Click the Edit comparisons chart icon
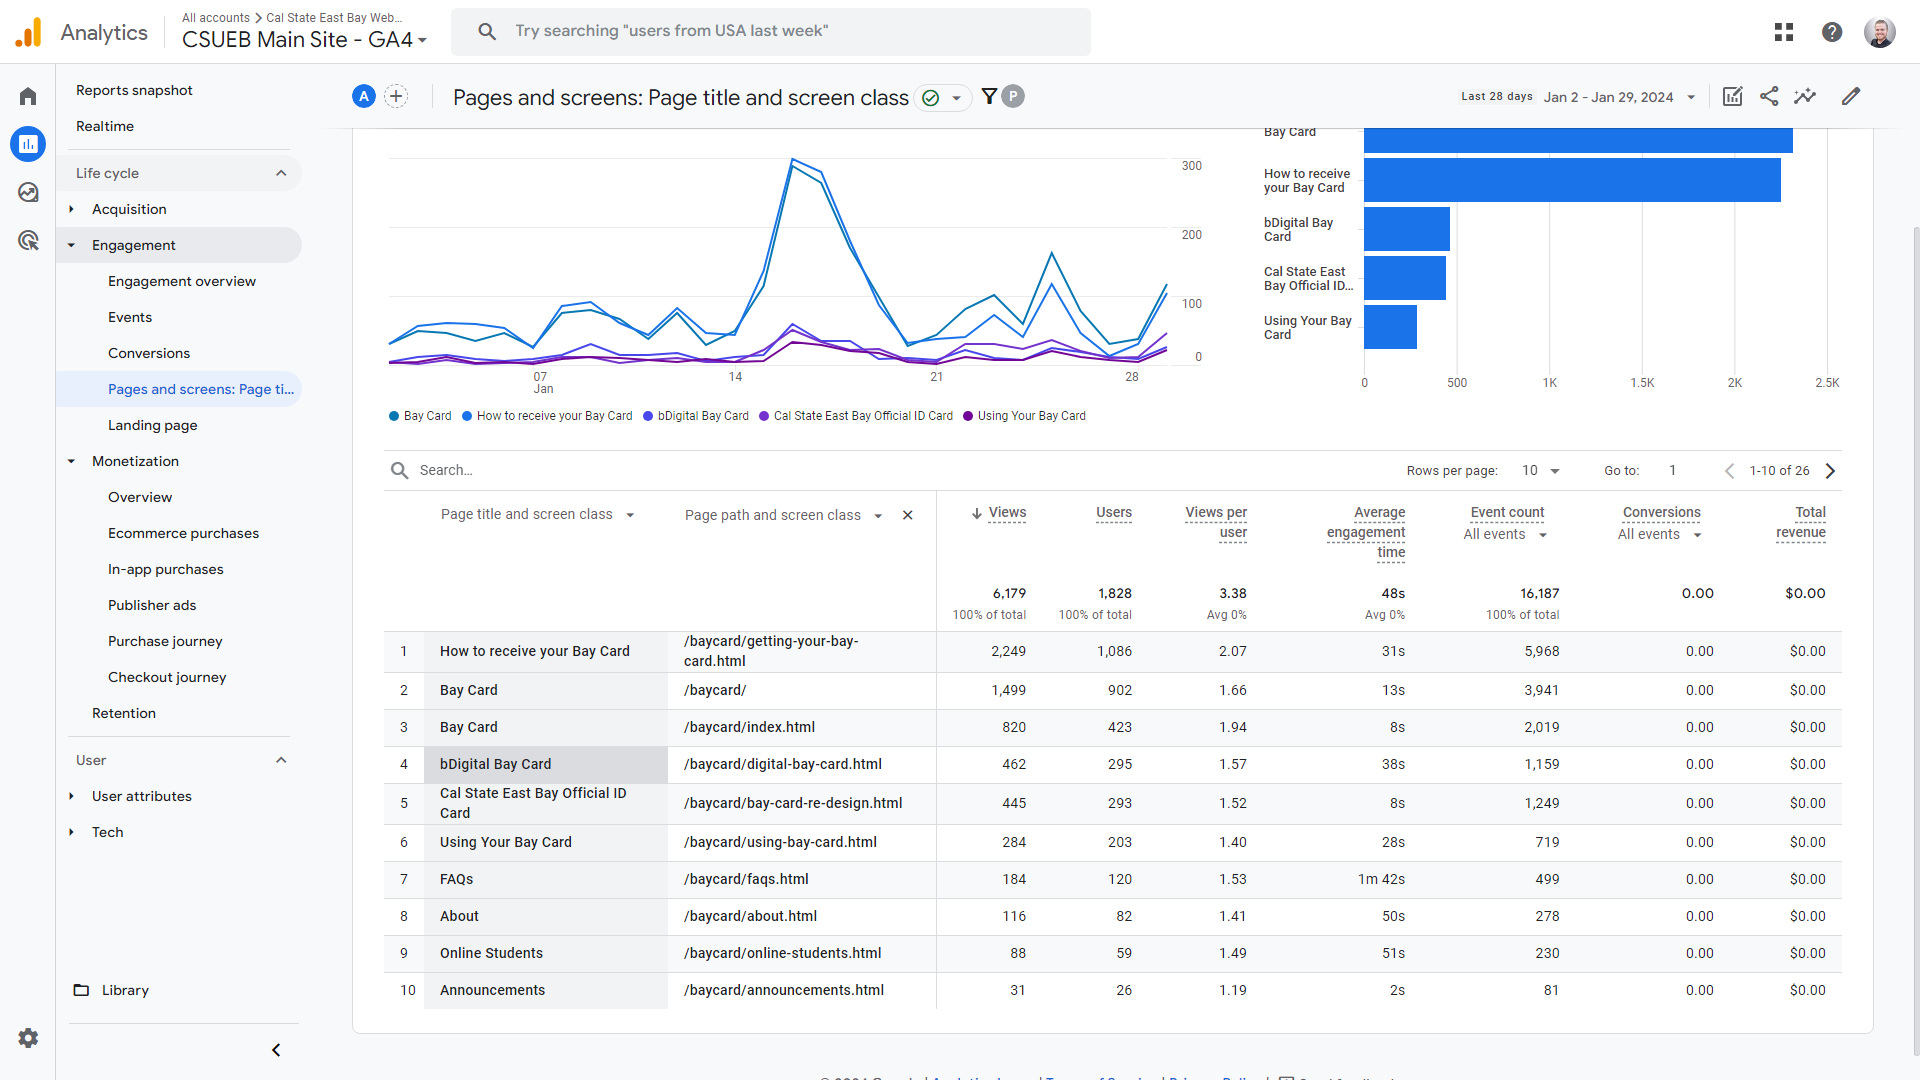The image size is (1920, 1080). [1733, 97]
